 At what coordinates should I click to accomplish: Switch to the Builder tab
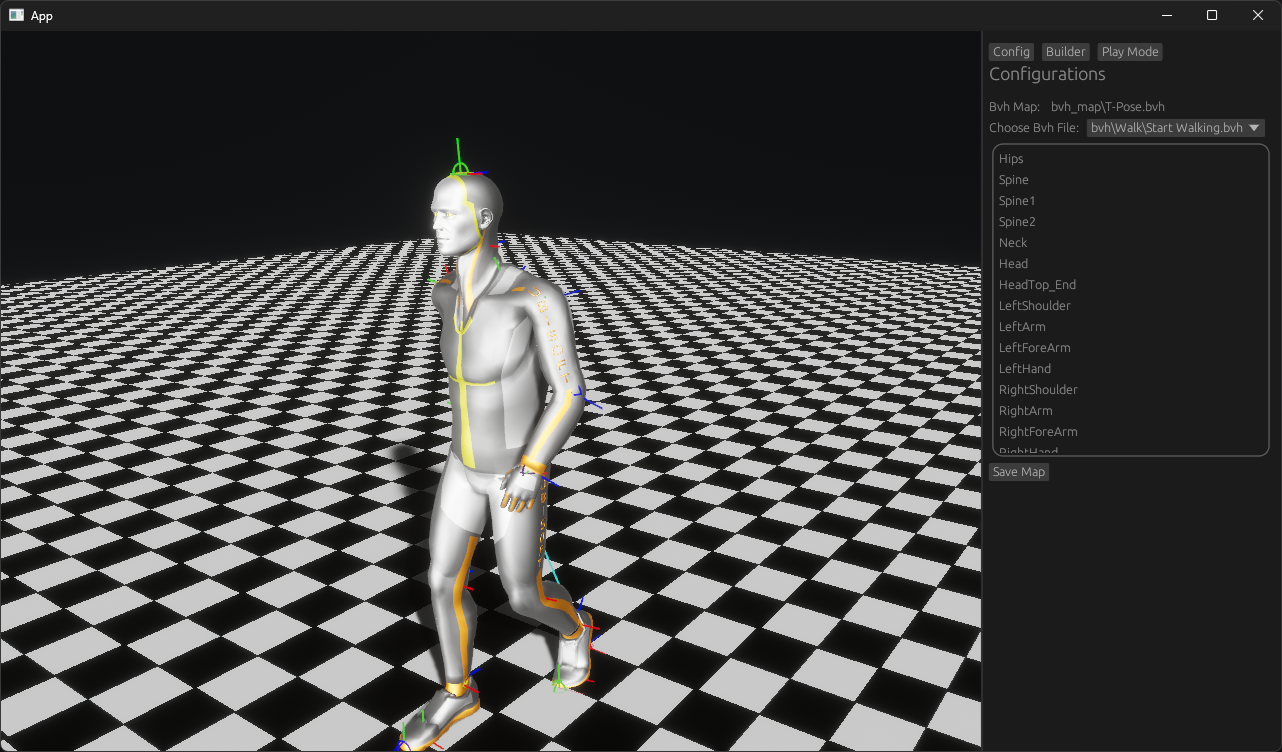(x=1065, y=52)
